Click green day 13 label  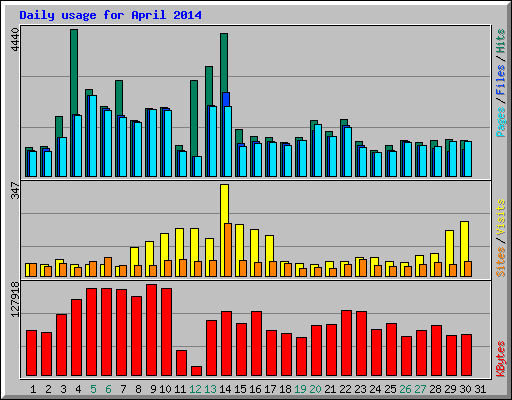click(210, 389)
